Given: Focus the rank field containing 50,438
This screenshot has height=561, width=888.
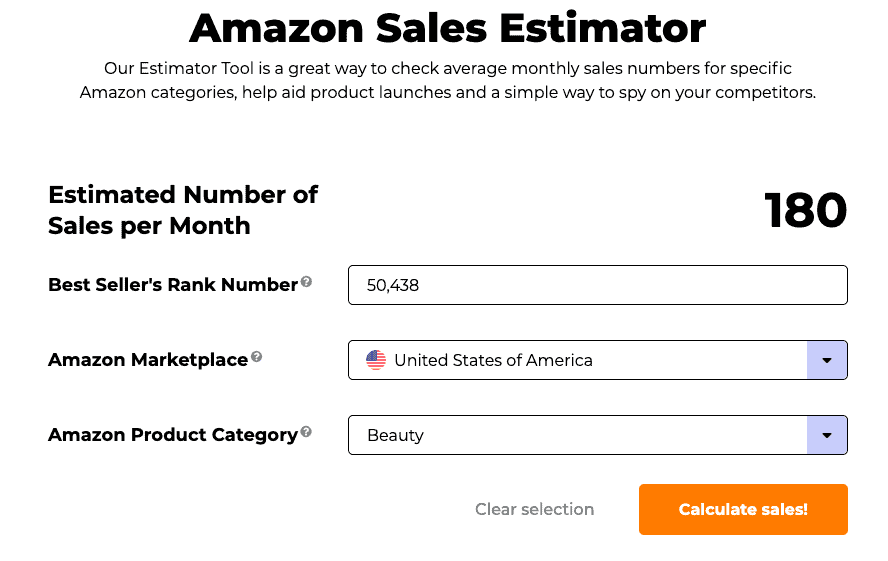Looking at the screenshot, I should [x=598, y=285].
